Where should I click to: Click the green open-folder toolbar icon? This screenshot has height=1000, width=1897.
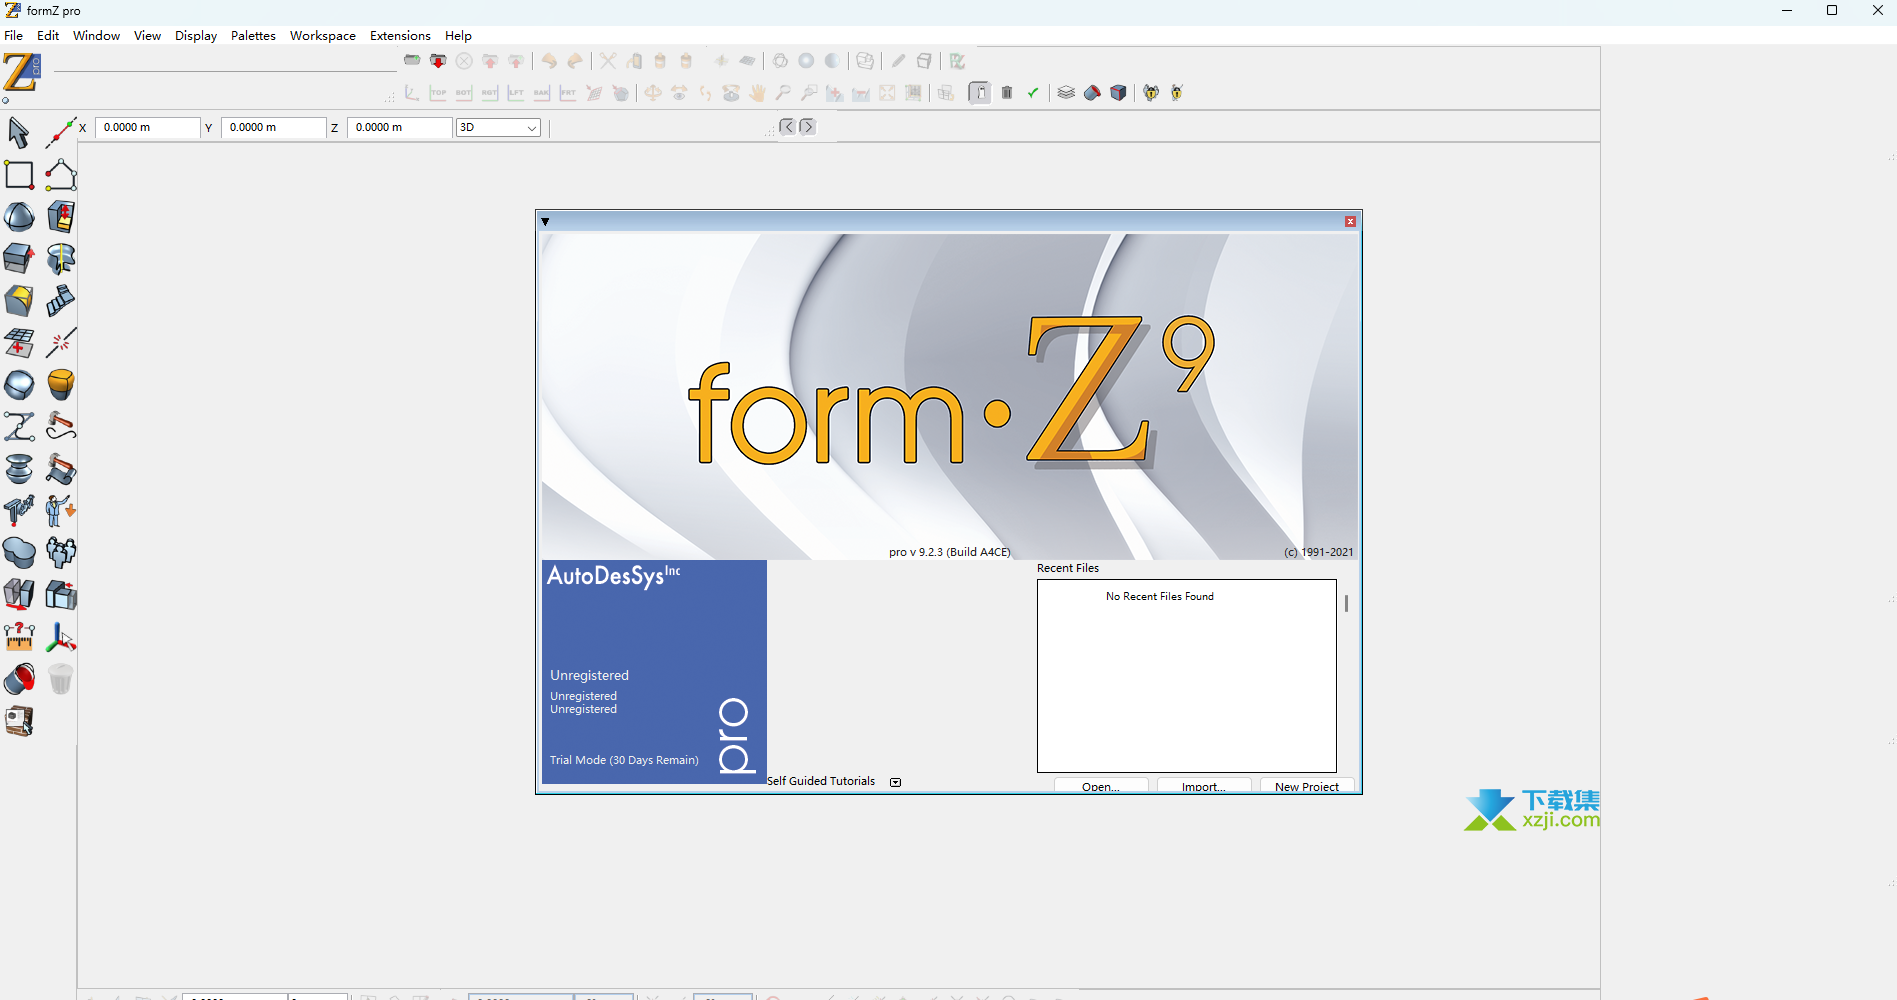coord(412,61)
